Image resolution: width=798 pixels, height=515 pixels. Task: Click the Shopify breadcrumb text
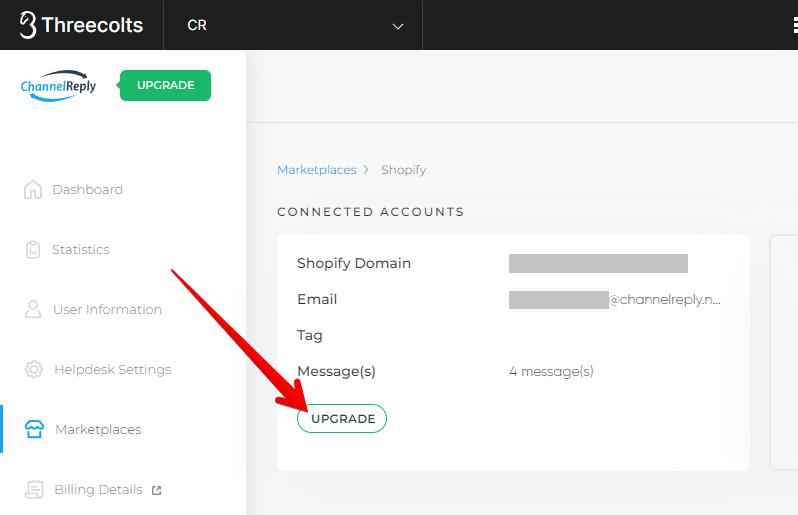coord(404,170)
